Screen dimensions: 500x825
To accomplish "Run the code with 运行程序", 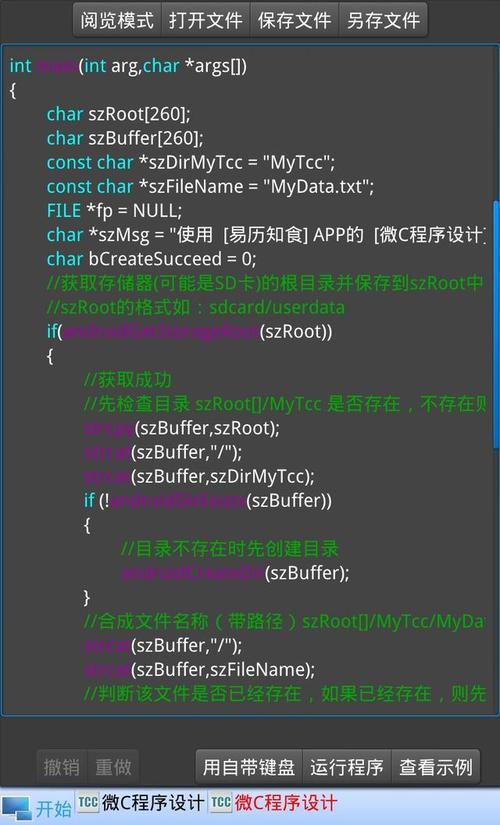I will [x=347, y=767].
